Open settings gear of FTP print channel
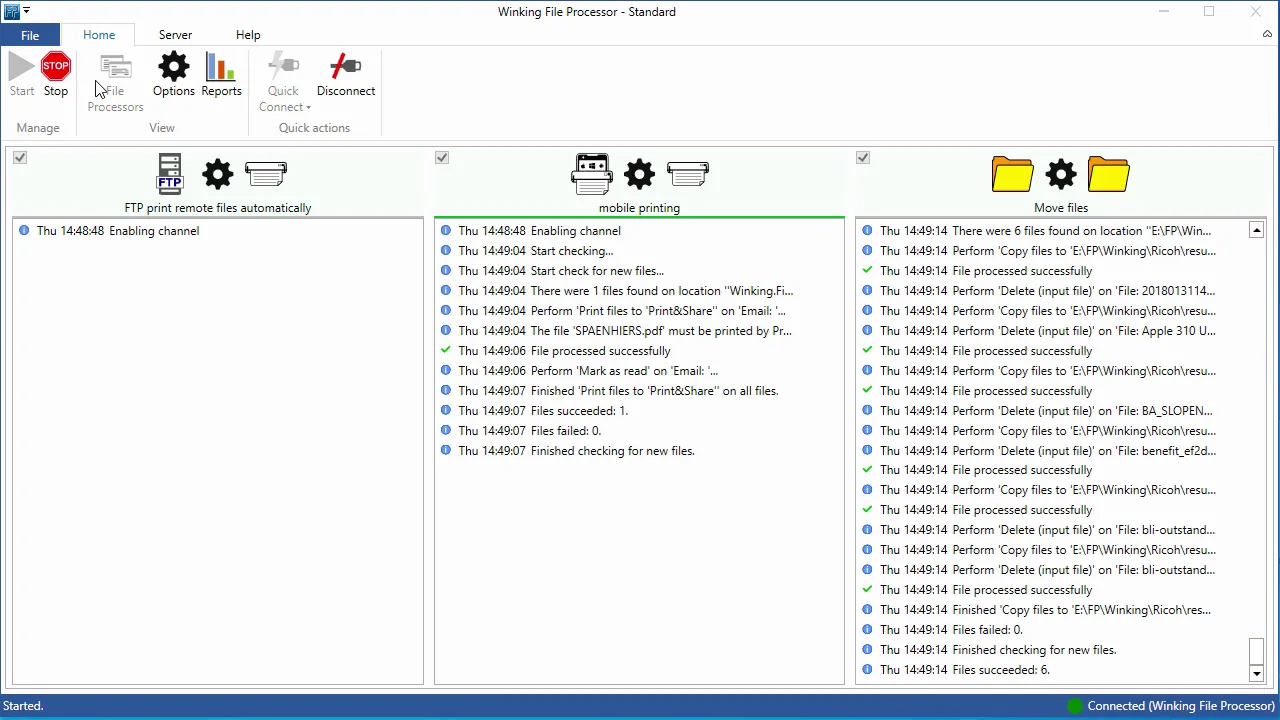 [x=218, y=174]
